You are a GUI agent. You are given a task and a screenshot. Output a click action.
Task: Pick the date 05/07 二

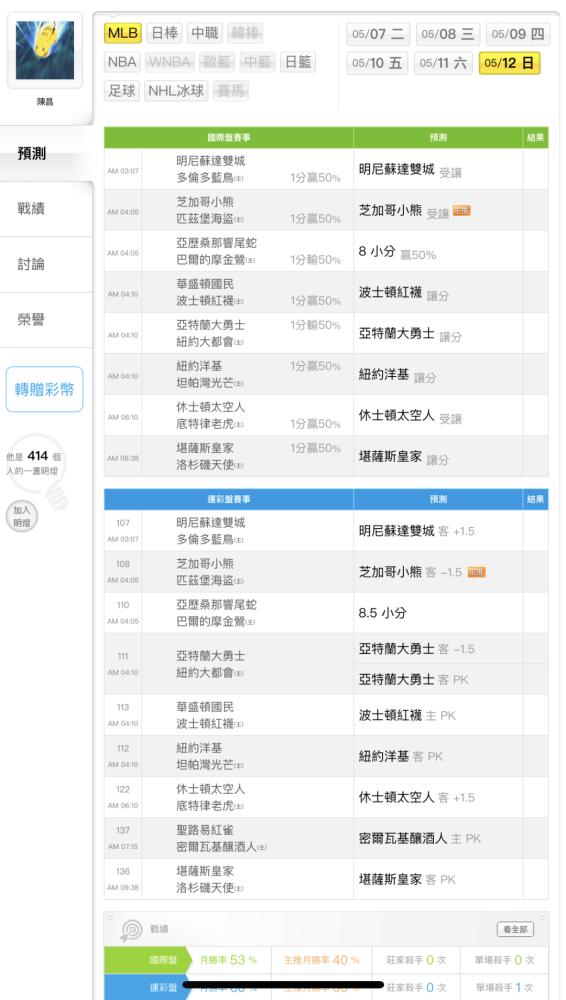378,34
